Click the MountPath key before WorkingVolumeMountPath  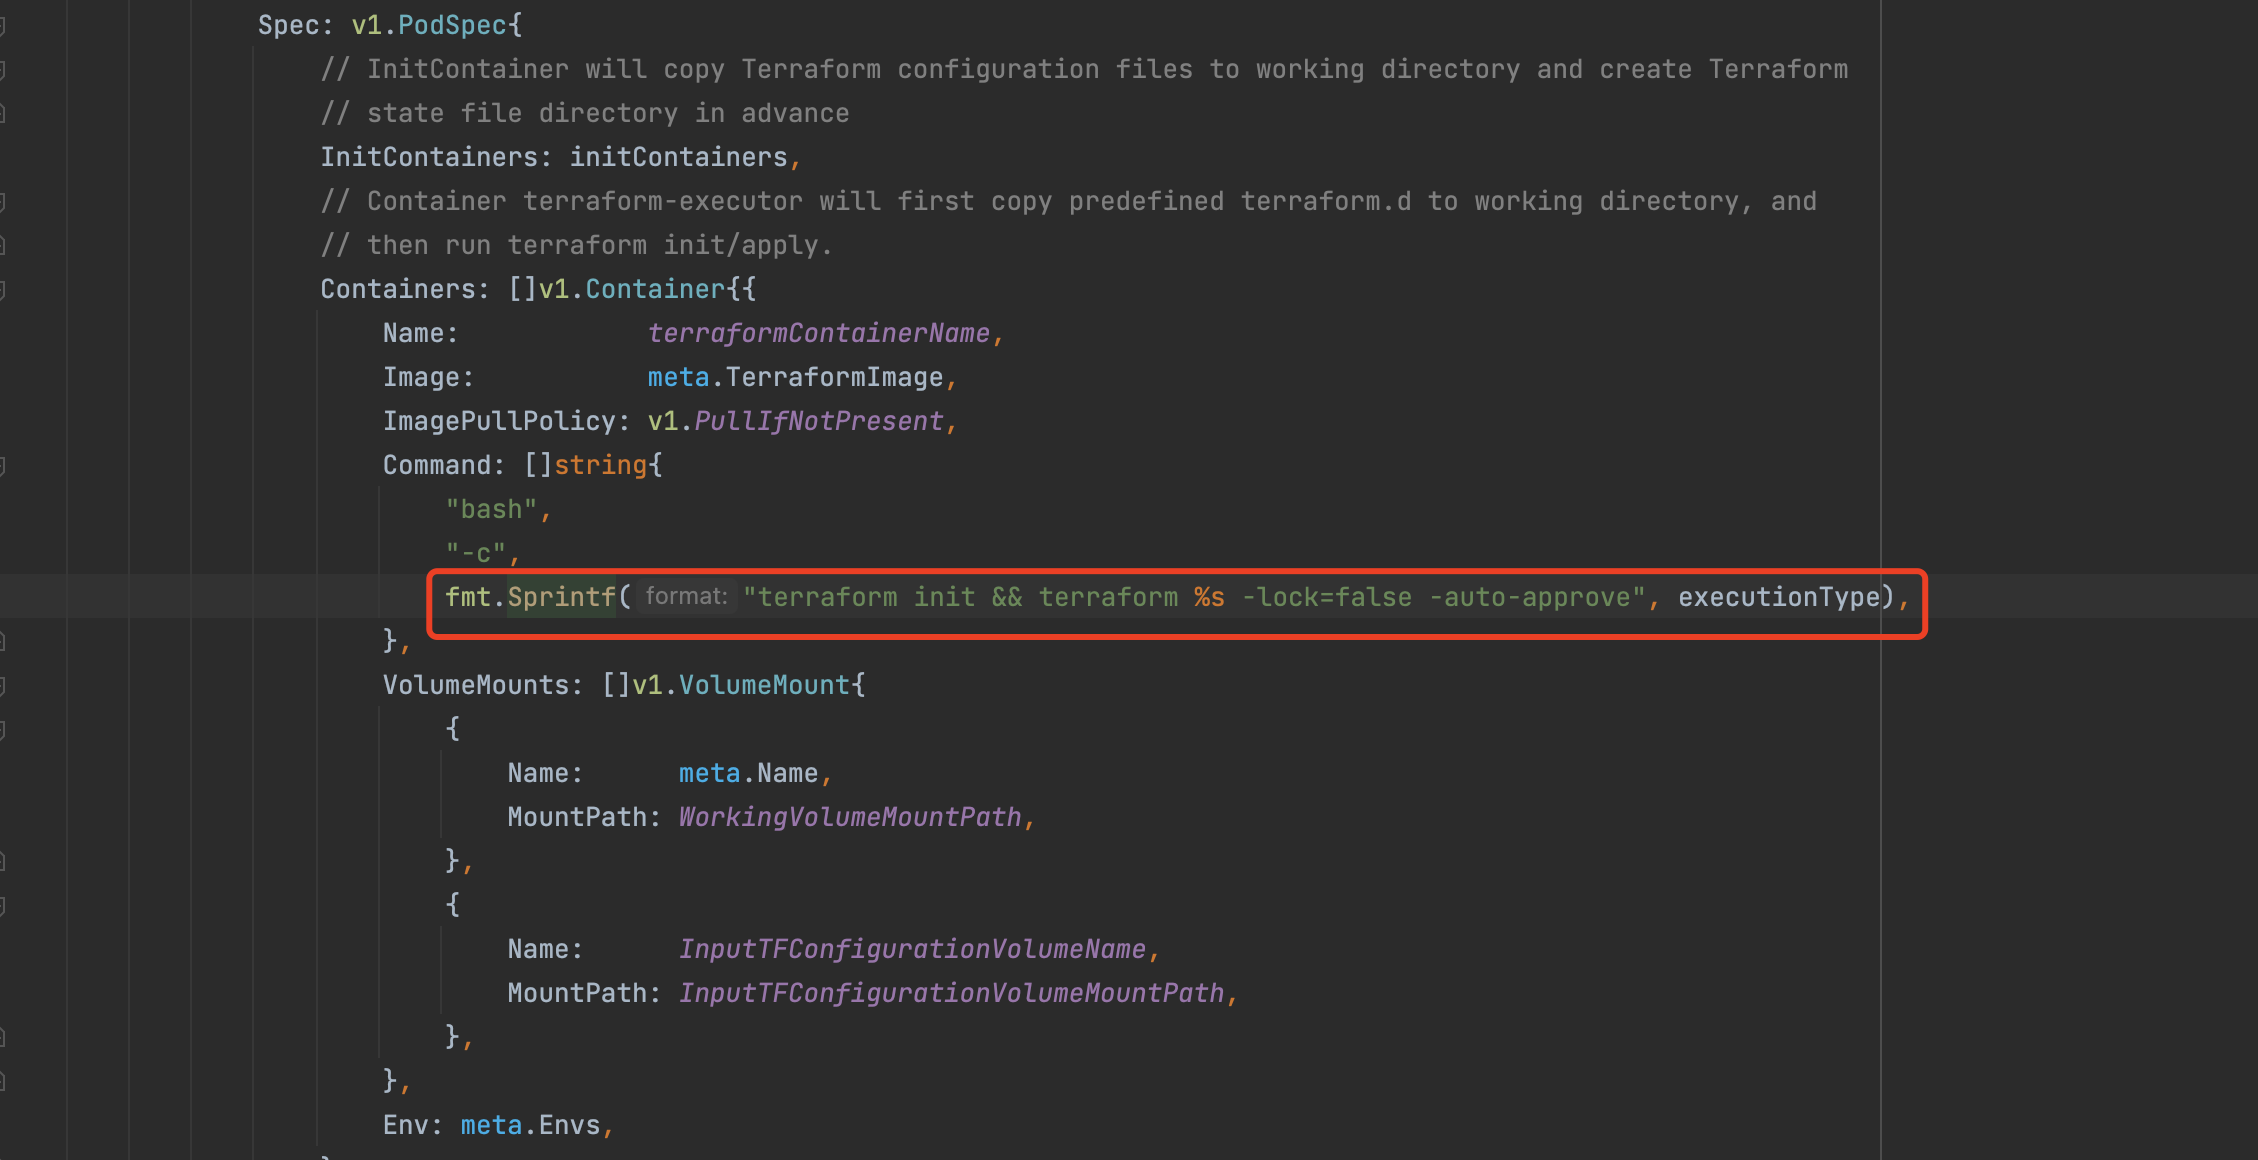576,817
